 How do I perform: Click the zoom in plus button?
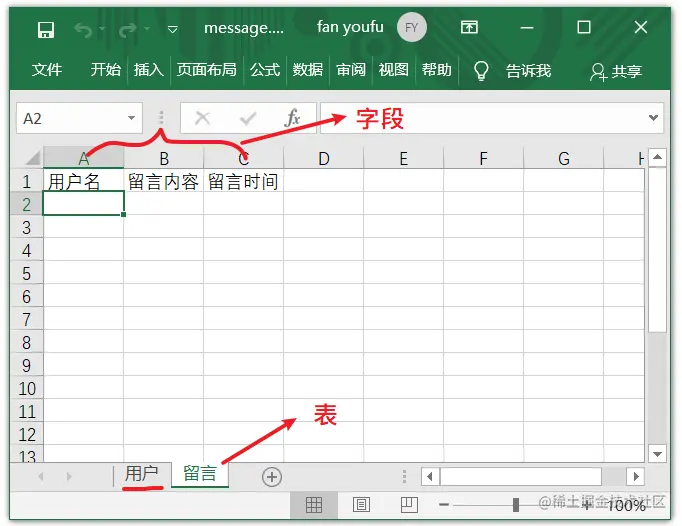click(587, 505)
